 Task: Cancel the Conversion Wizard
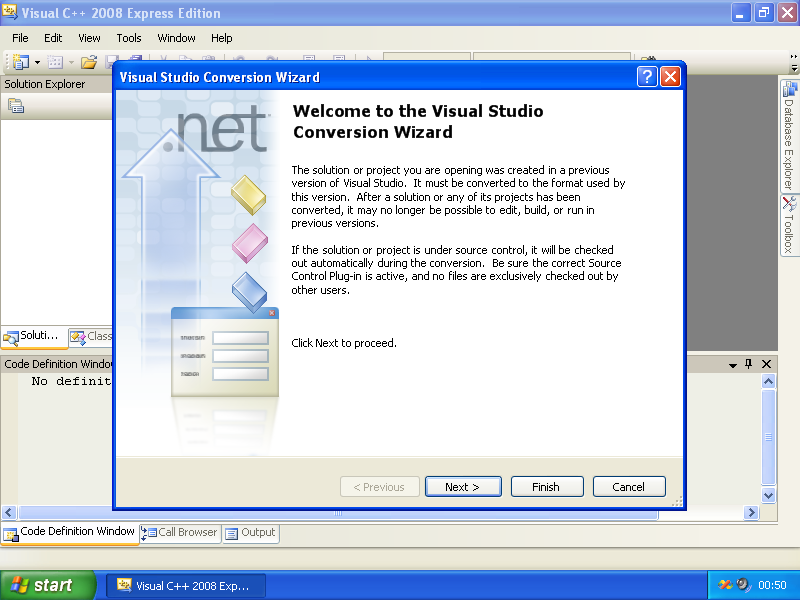tap(629, 487)
